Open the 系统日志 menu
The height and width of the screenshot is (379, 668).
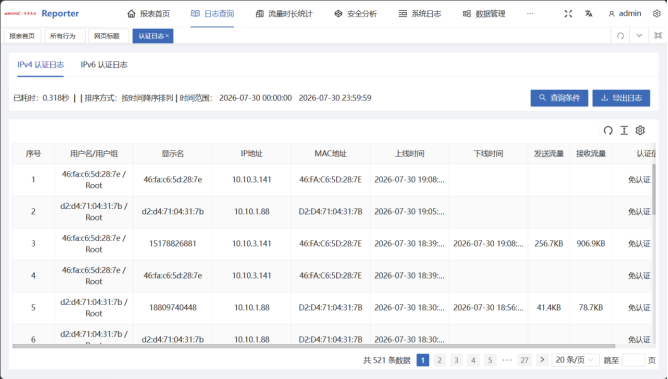coord(420,14)
